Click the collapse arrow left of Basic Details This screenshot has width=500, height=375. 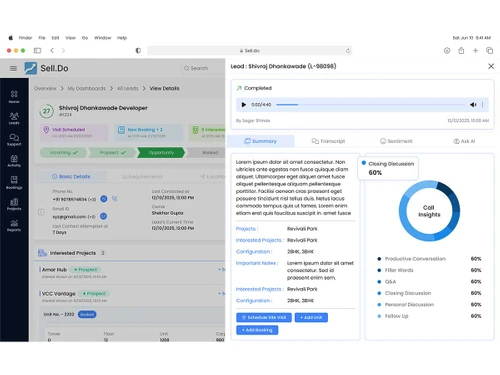[x=41, y=212]
